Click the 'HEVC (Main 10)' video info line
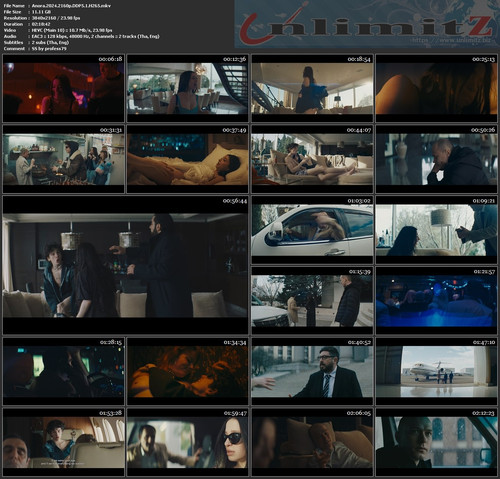 pyautogui.click(x=72, y=30)
